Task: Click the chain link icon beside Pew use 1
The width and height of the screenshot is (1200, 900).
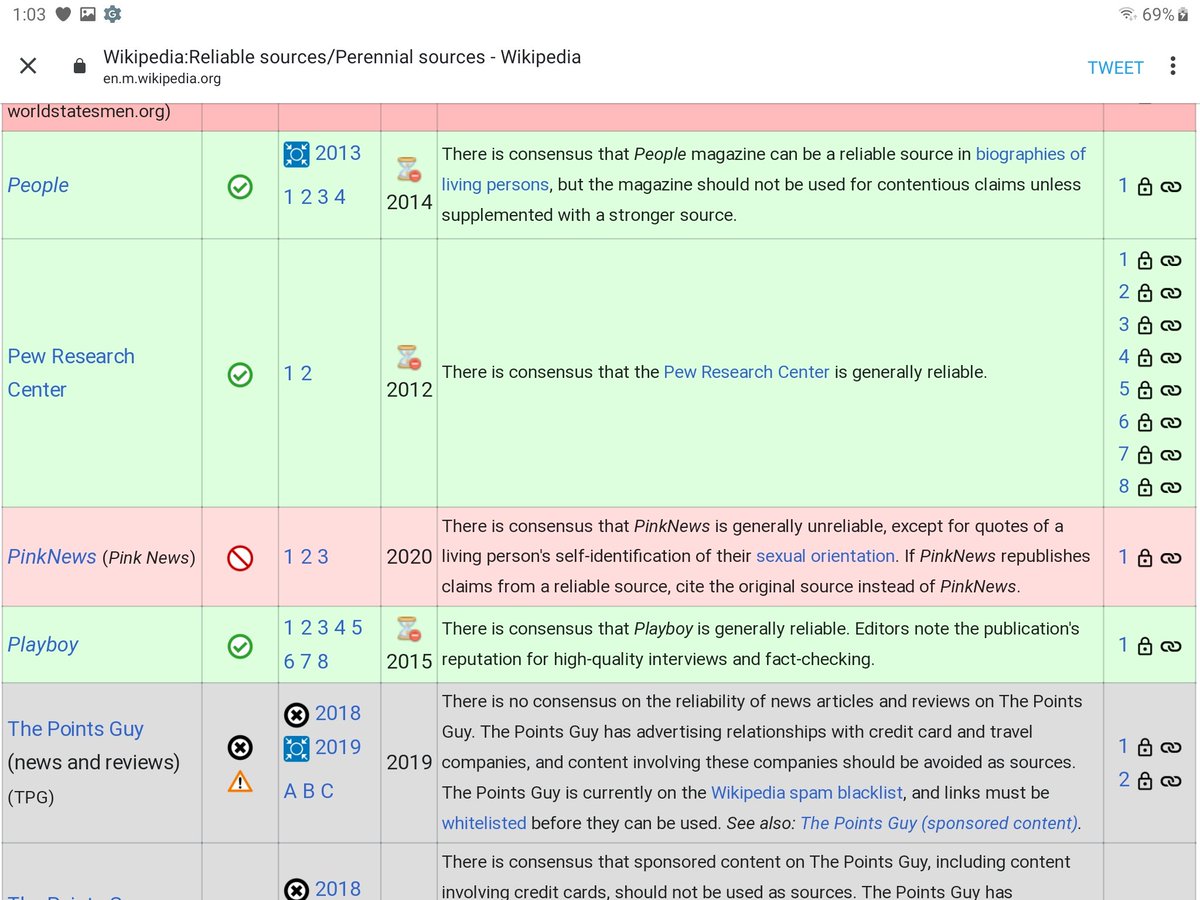Action: [x=1171, y=261]
